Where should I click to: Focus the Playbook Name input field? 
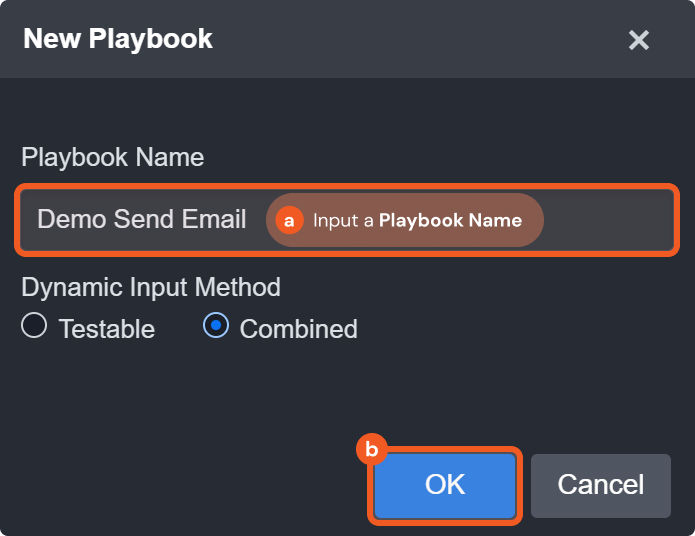610,220
